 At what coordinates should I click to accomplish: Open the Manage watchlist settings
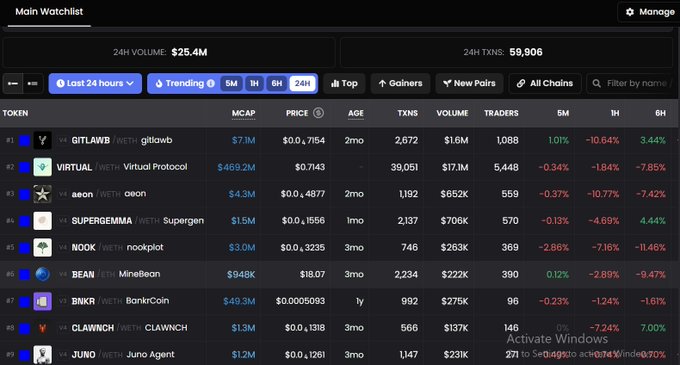pos(649,12)
